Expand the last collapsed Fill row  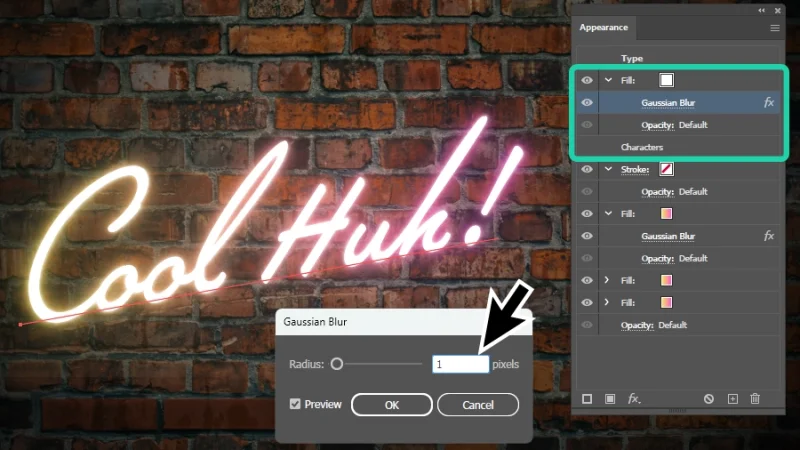click(608, 302)
